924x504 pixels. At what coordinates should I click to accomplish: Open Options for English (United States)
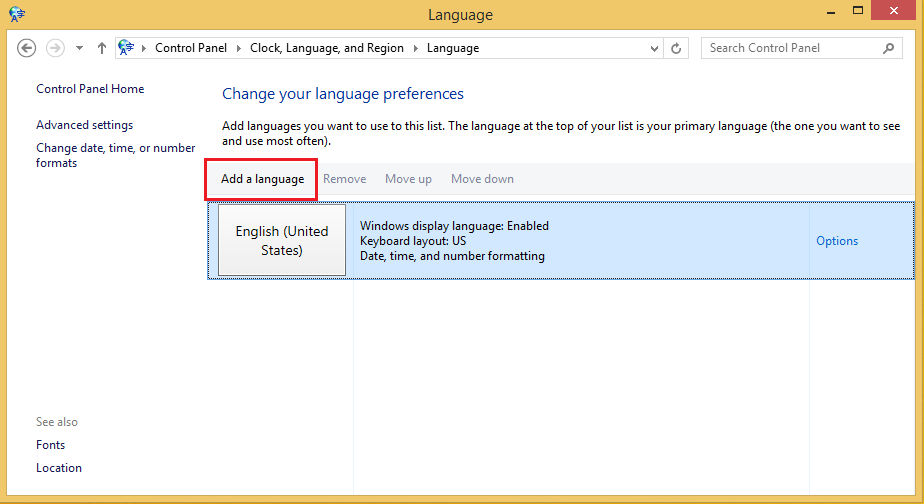pyautogui.click(x=837, y=241)
